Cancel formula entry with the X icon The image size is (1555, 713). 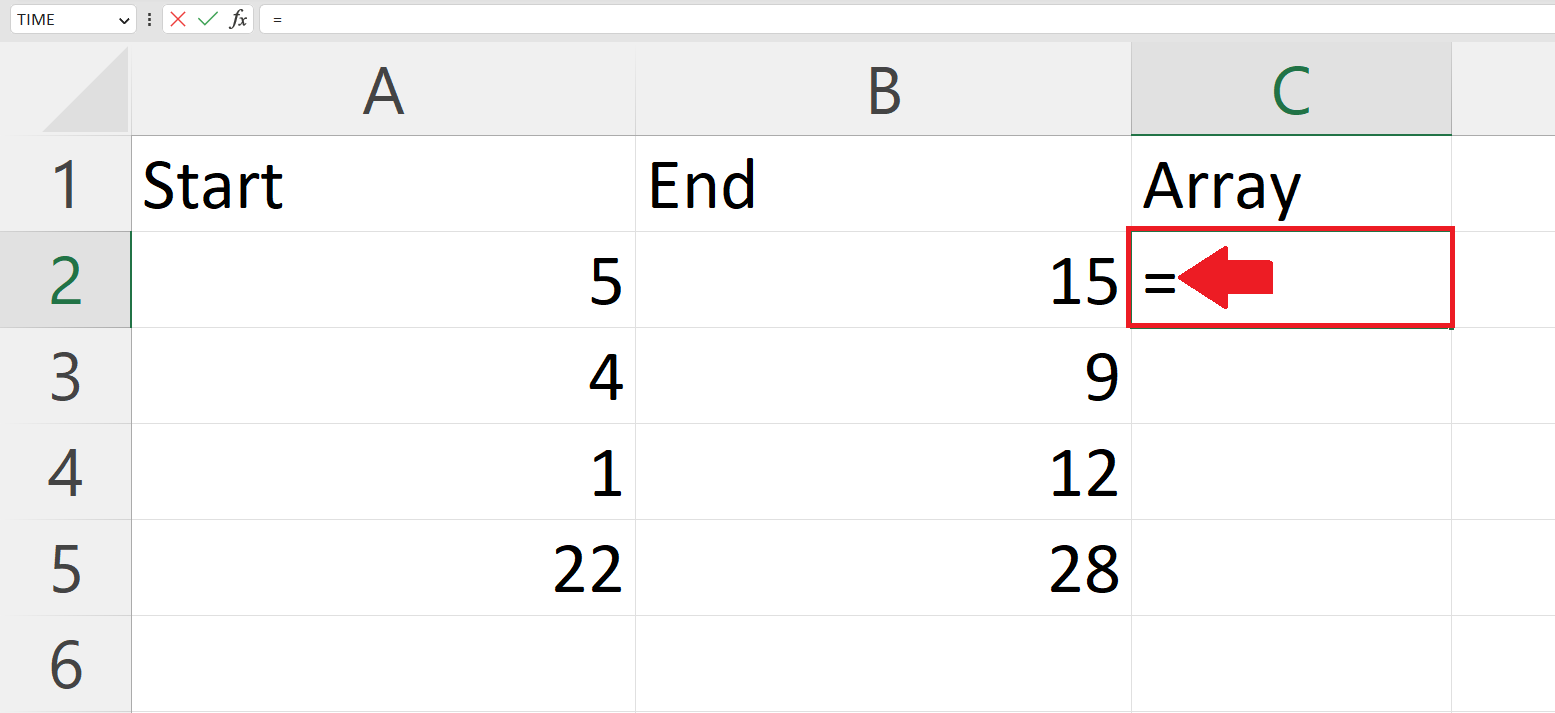click(178, 19)
